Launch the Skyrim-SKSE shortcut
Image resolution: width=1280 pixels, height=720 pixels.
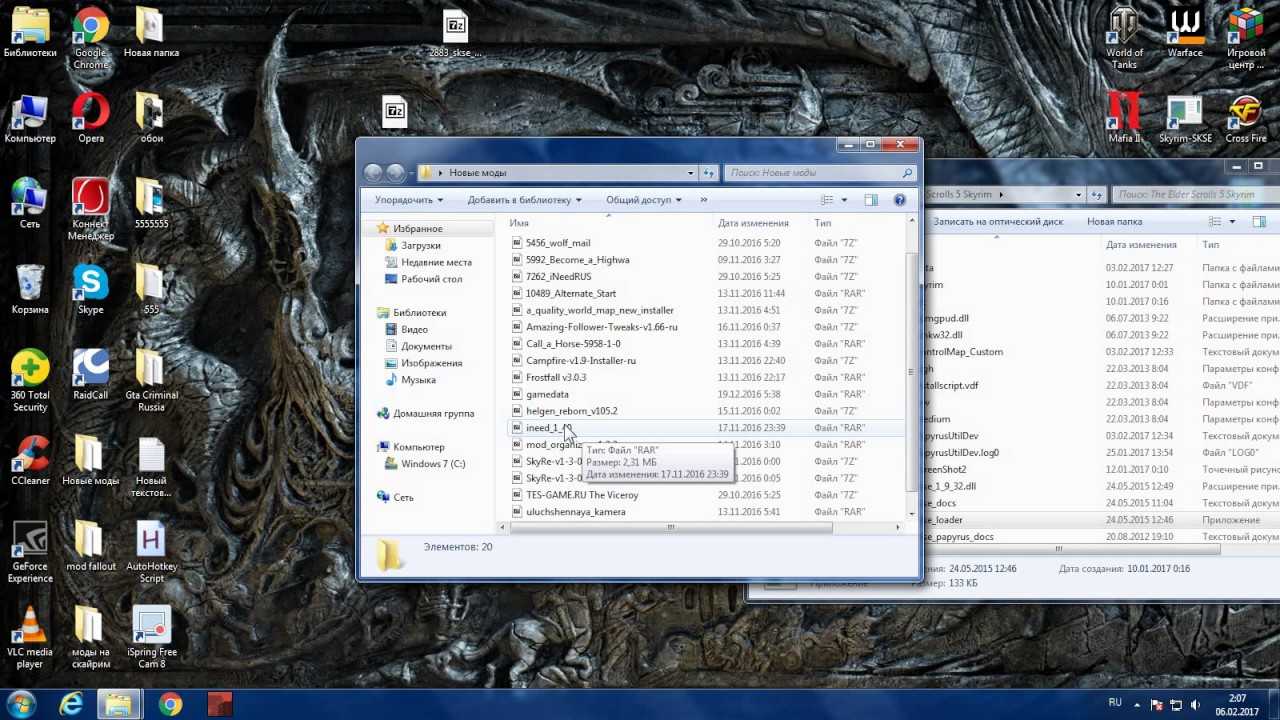[1186, 118]
